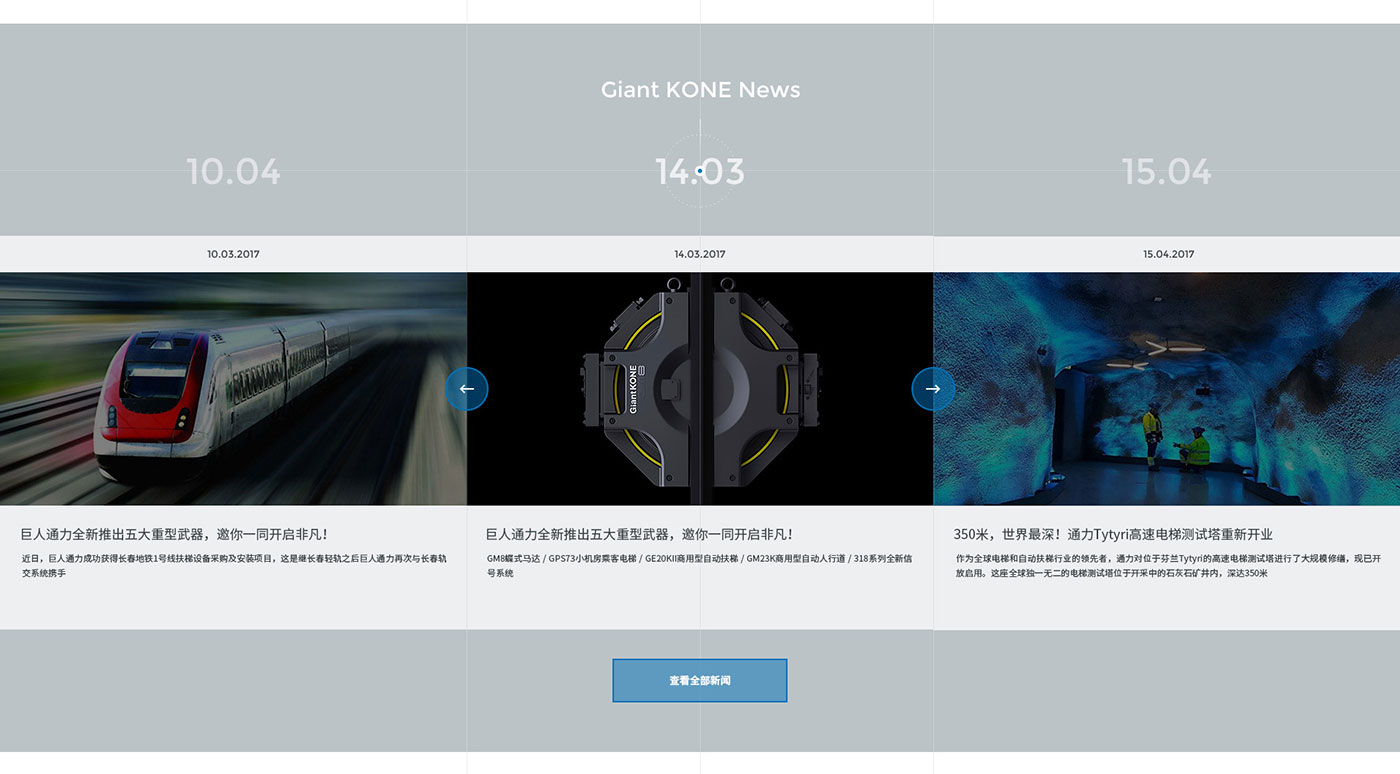Select the 14.03 timeline marker dot
1400x774 pixels.
point(700,171)
